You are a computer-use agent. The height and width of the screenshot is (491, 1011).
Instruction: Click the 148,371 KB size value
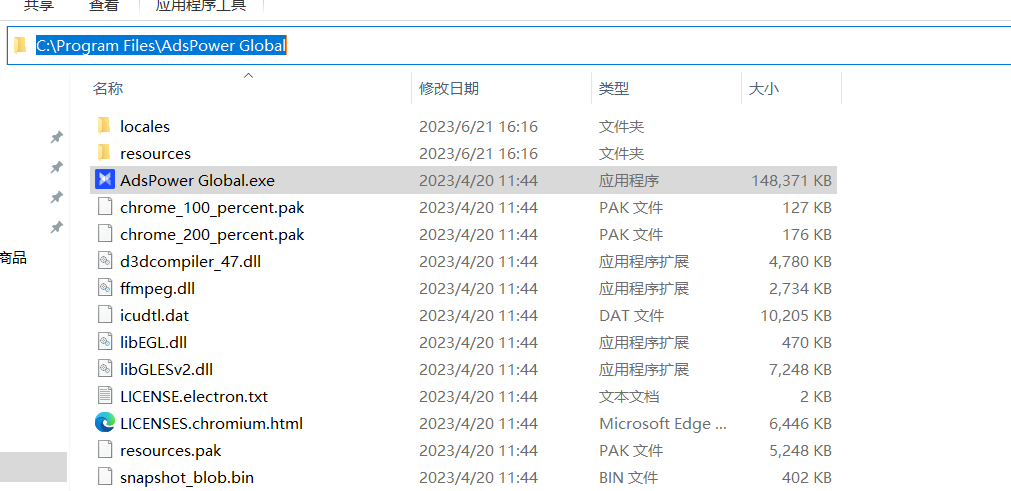(x=791, y=180)
